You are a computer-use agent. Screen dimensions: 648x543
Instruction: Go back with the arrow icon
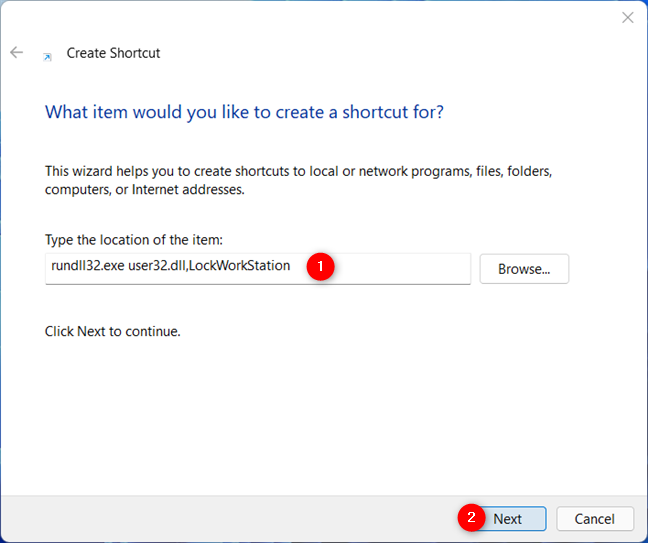[17, 52]
